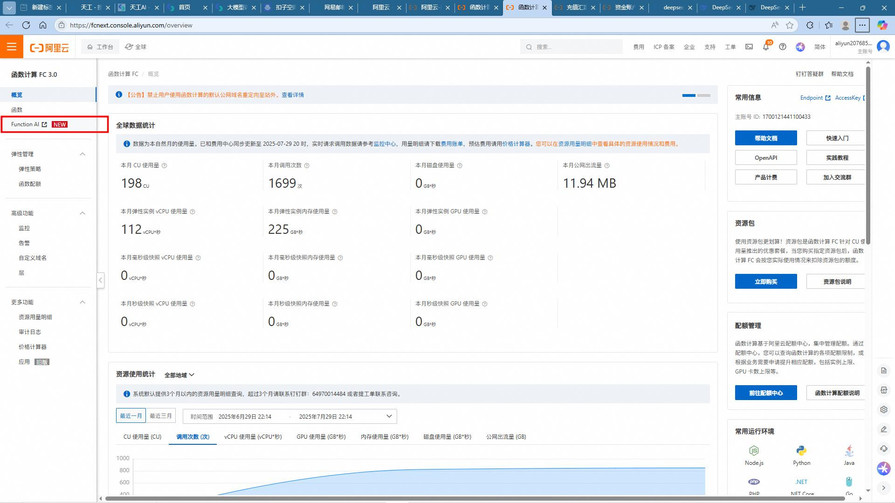The image size is (895, 503).
Task: Click info icon beside 本月调用次数
Action: click(307, 166)
